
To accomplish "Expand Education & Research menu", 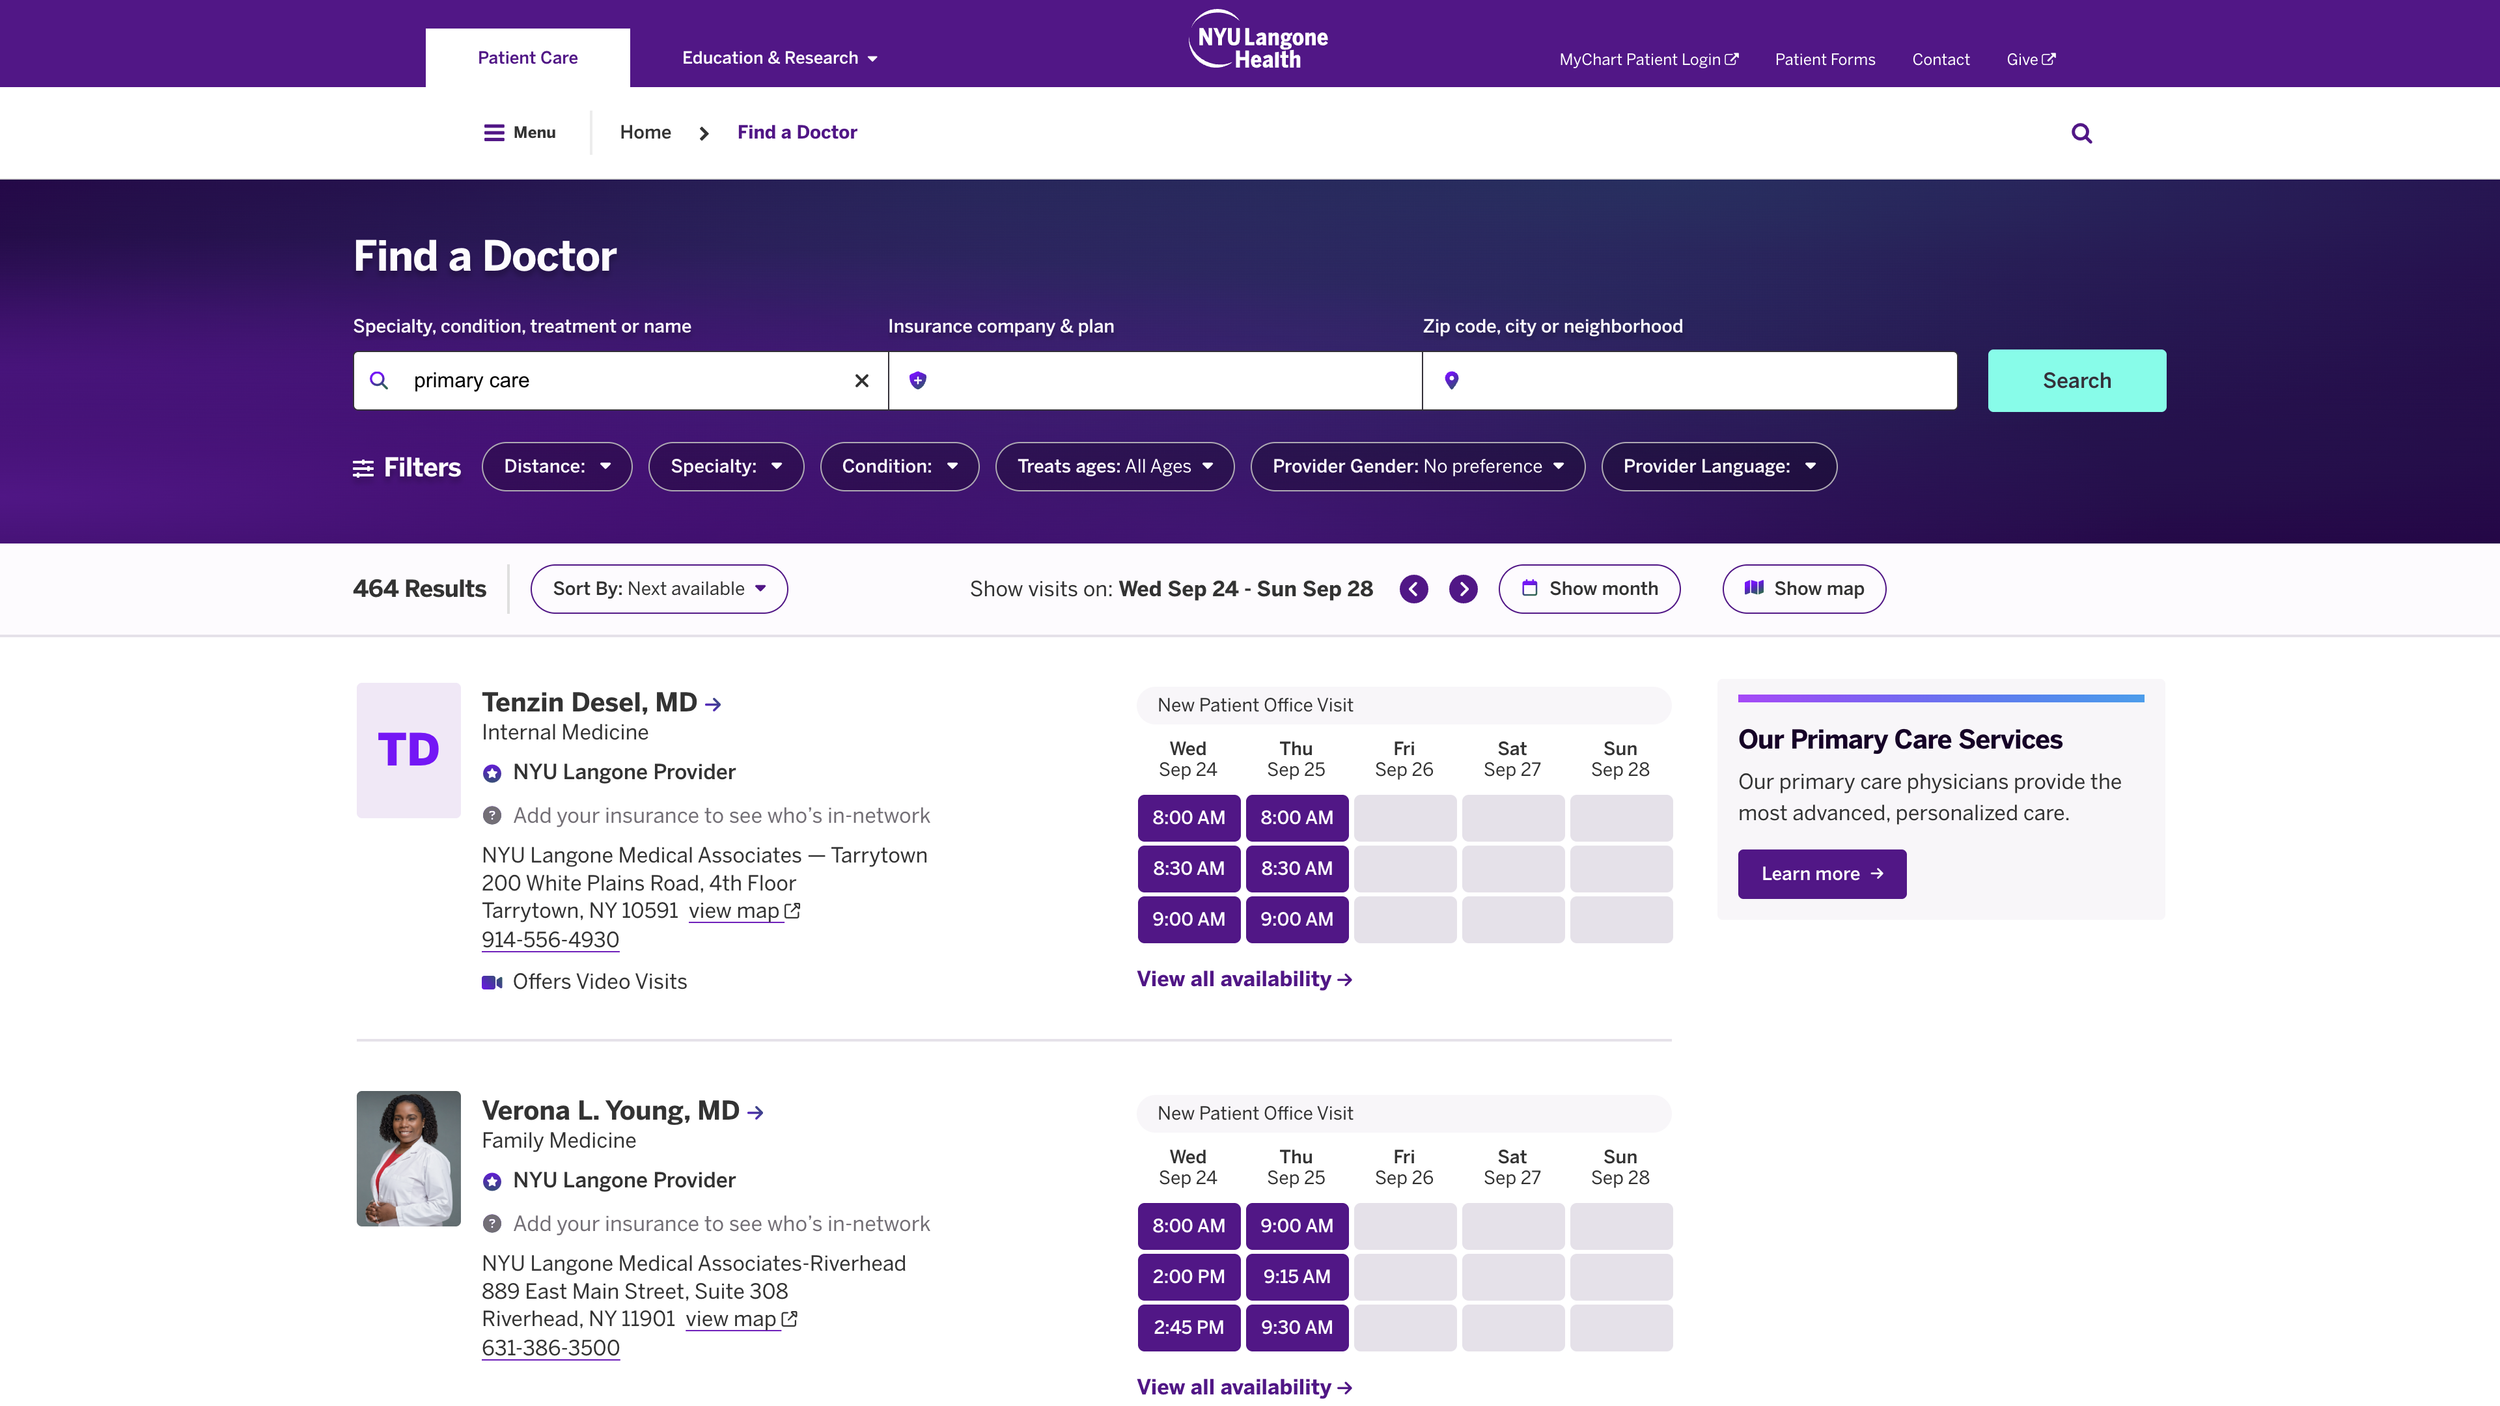I will [780, 58].
